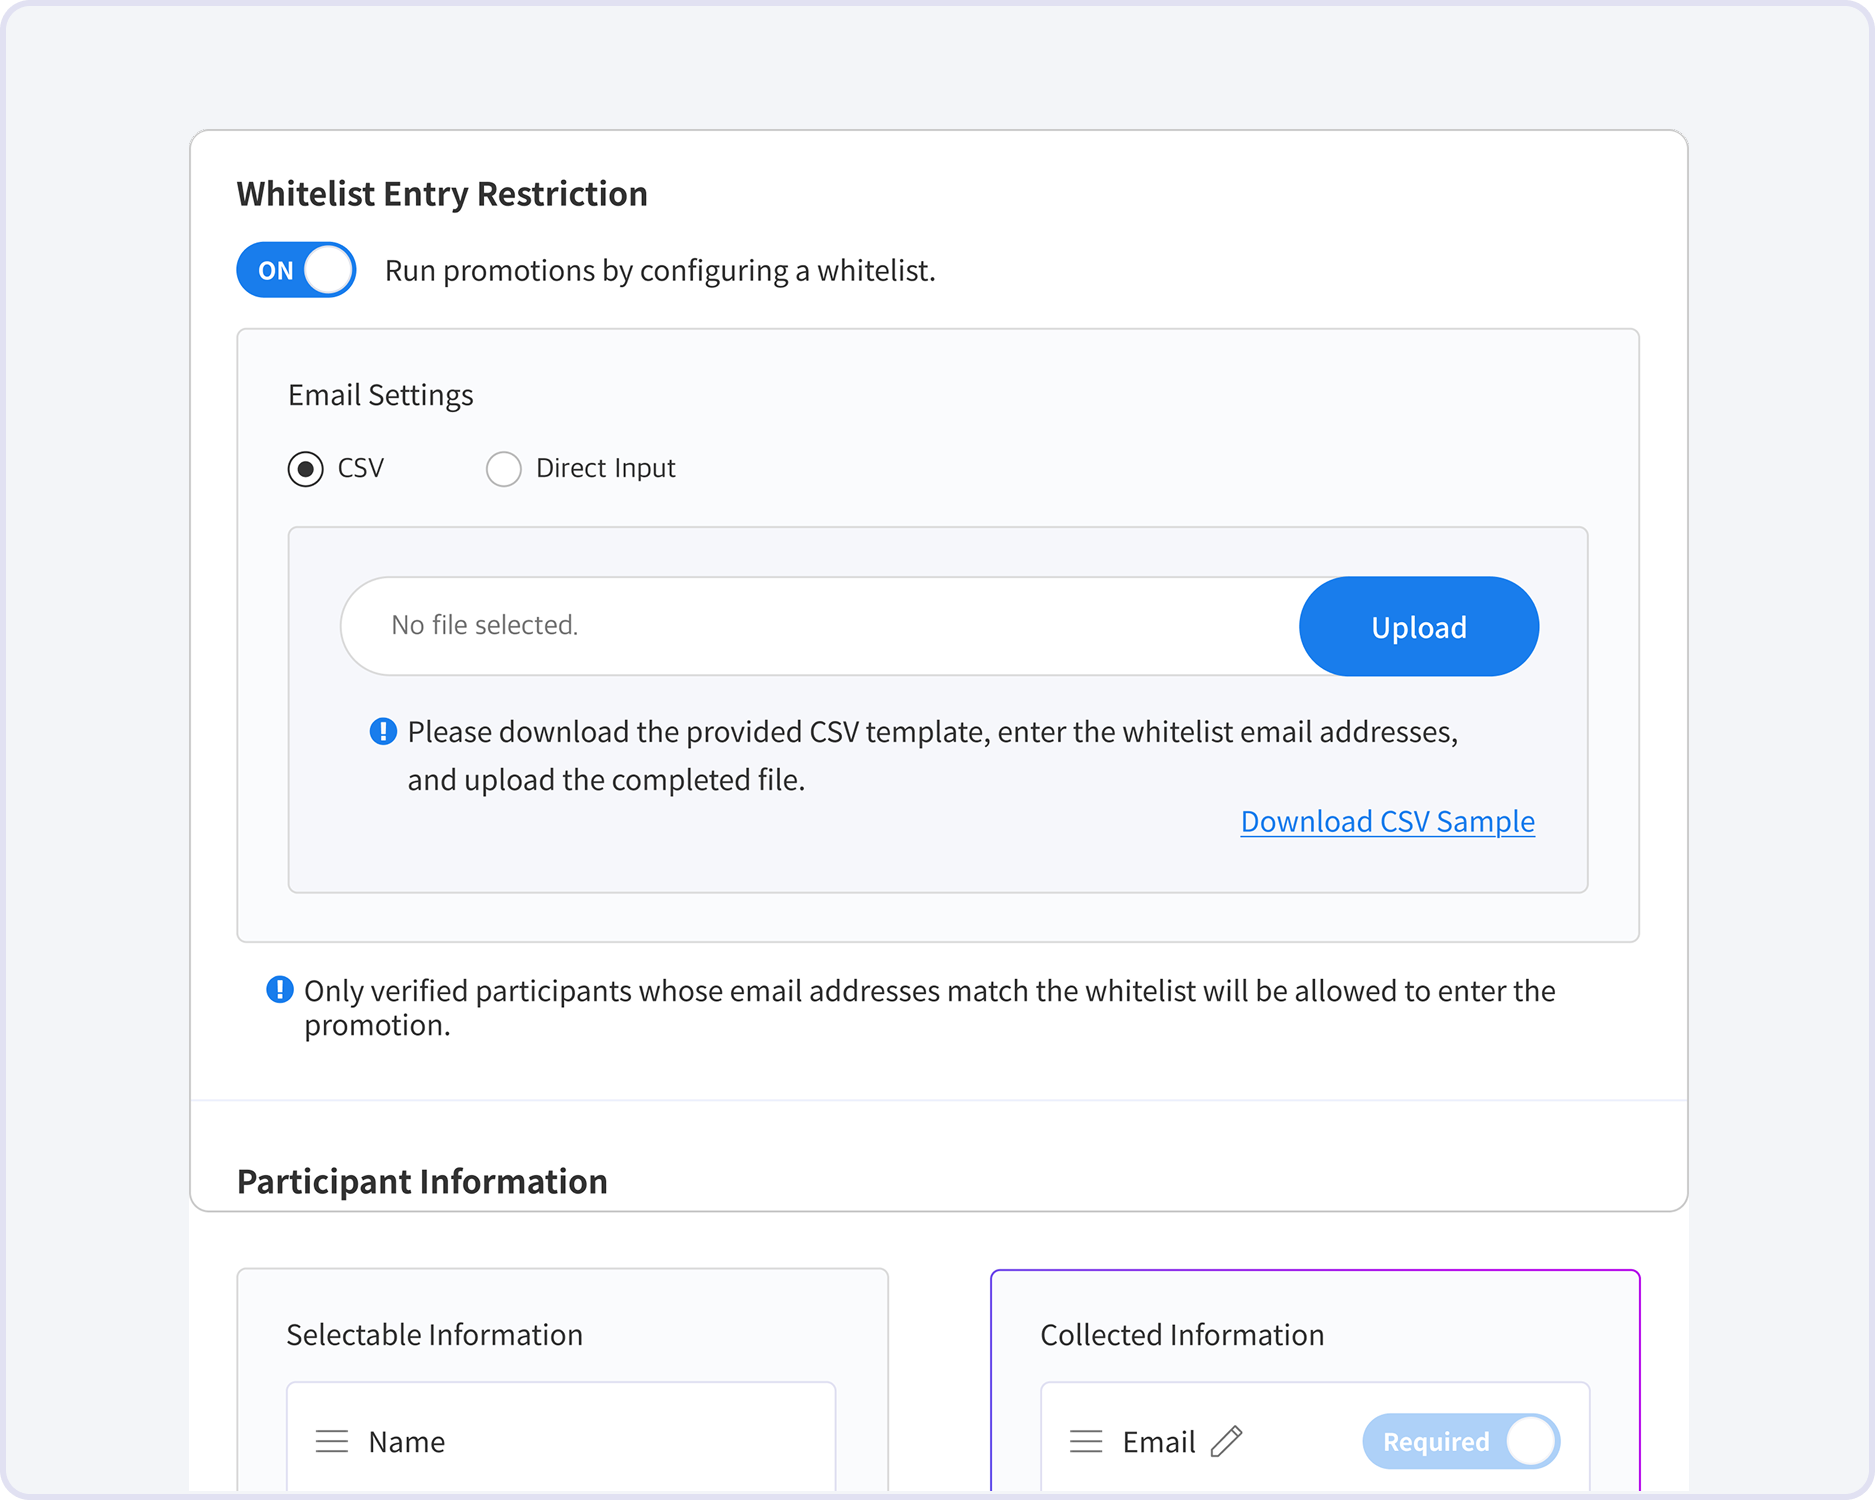Click the info icon beside verified participants note
This screenshot has height=1500, width=1875.
(x=279, y=990)
